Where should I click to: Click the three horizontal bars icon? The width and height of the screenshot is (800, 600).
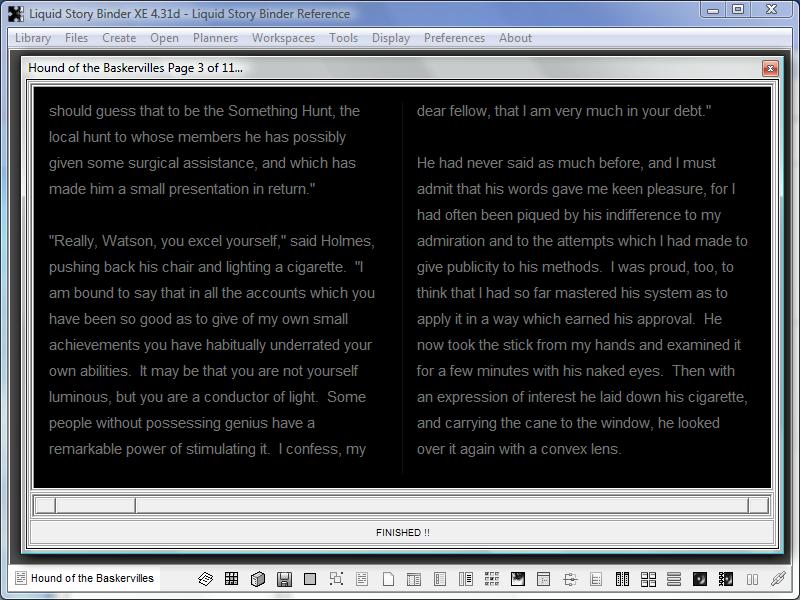pyautogui.click(x=674, y=579)
